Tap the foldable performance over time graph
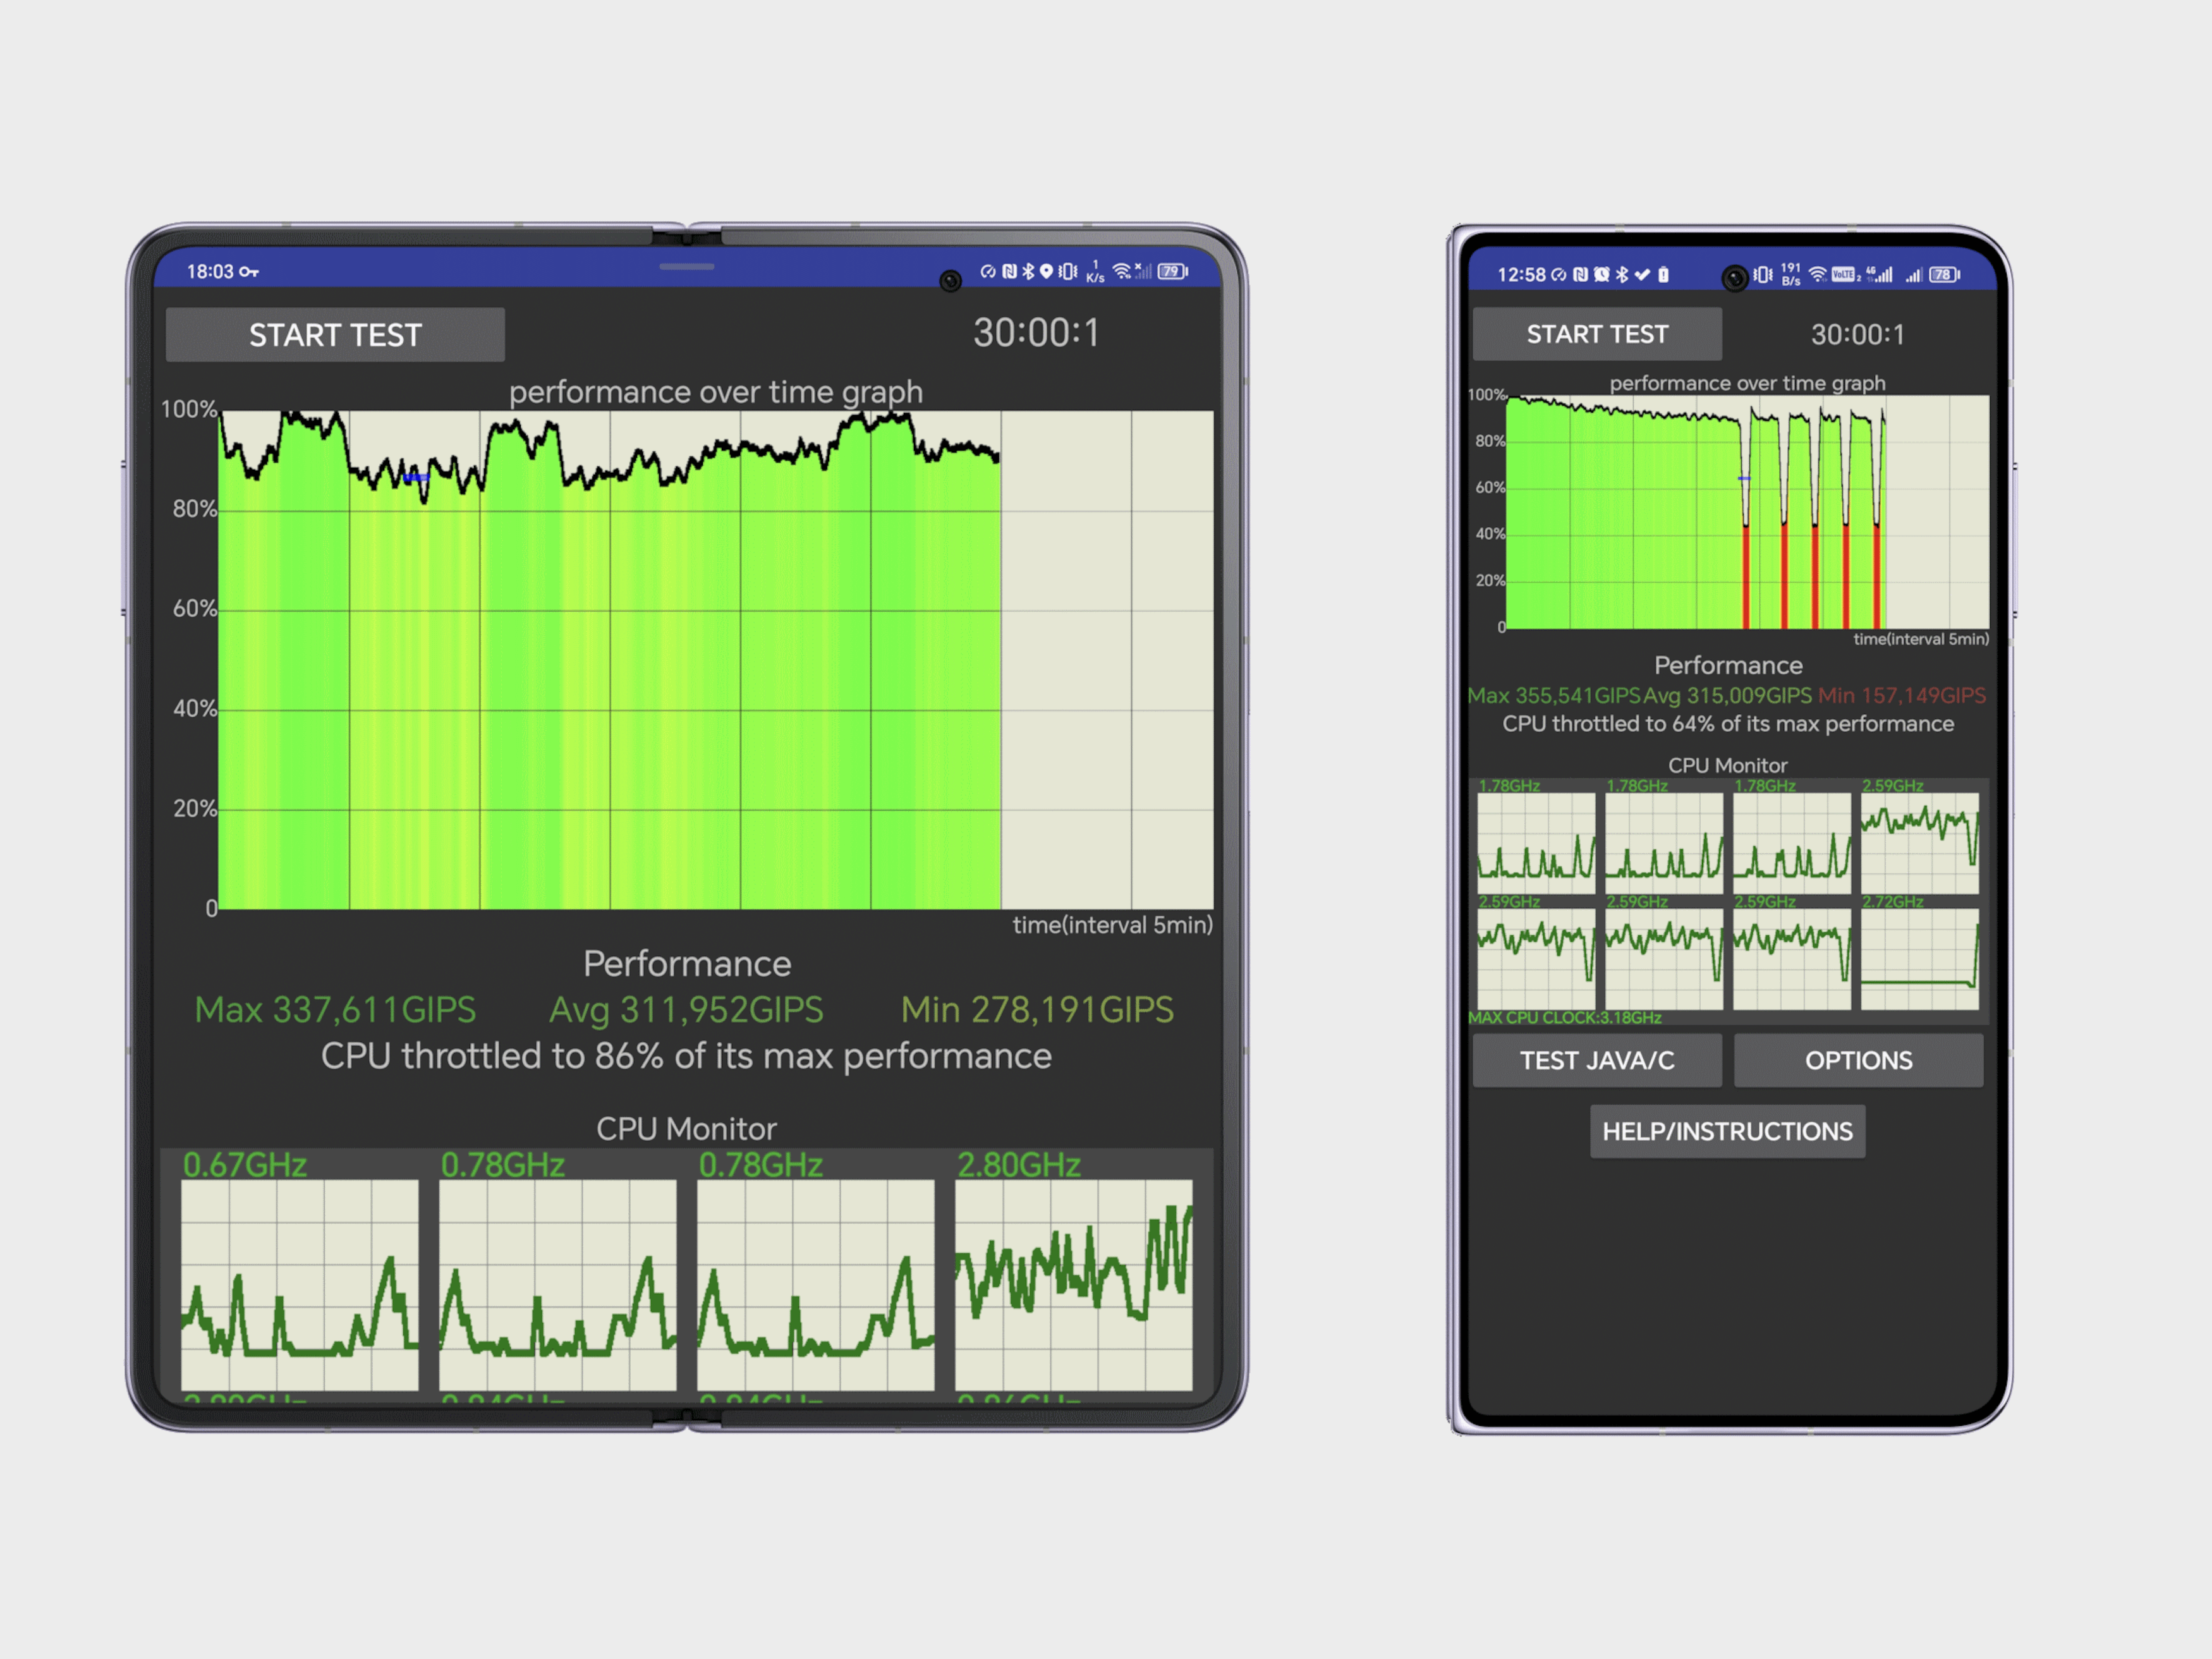Viewport: 2212px width, 1659px height. click(716, 660)
